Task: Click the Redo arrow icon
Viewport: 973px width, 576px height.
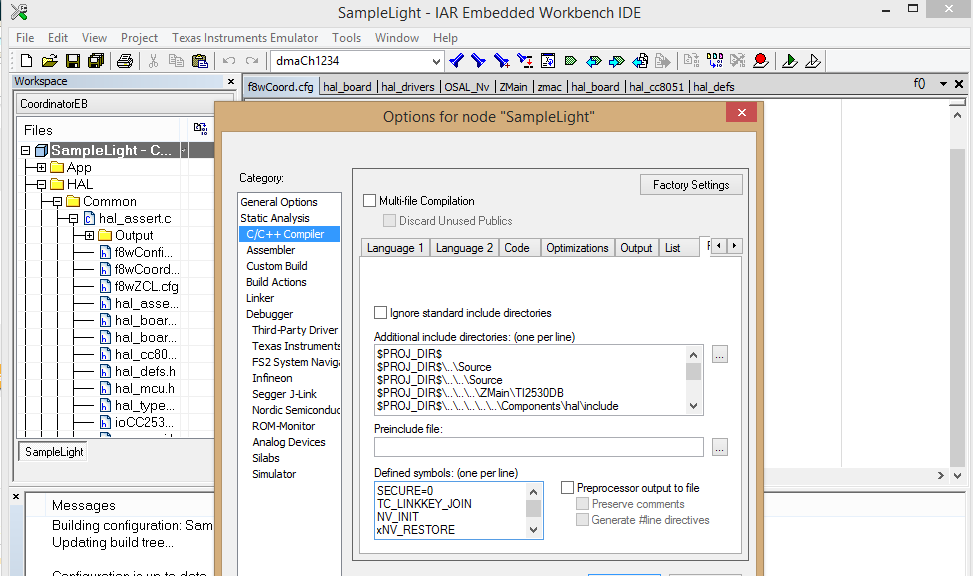Action: click(x=252, y=61)
